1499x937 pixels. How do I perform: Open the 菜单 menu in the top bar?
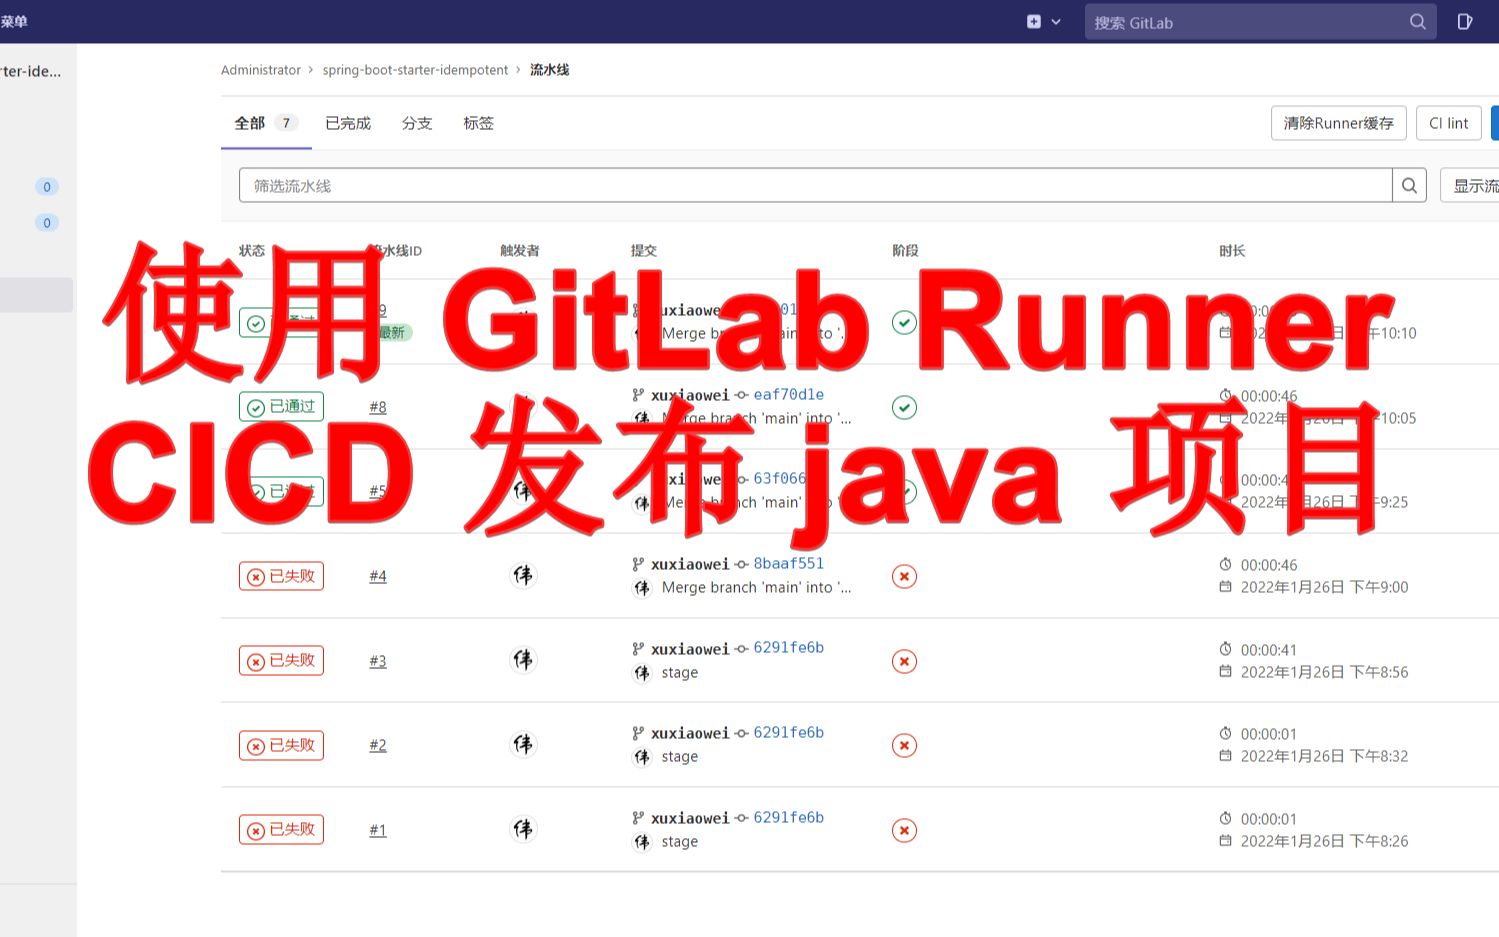14,21
